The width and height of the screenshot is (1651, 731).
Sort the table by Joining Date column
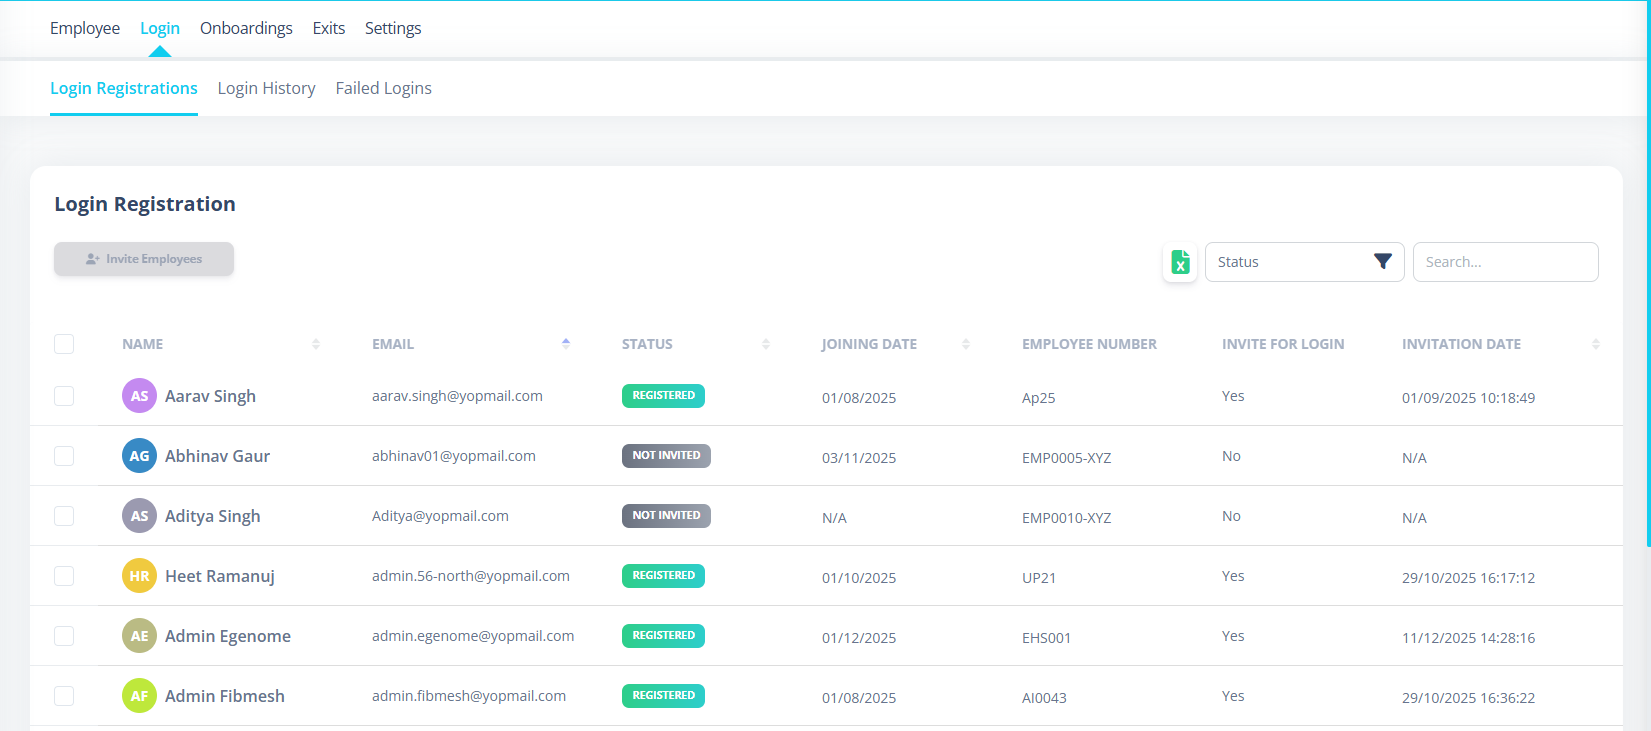click(x=966, y=344)
